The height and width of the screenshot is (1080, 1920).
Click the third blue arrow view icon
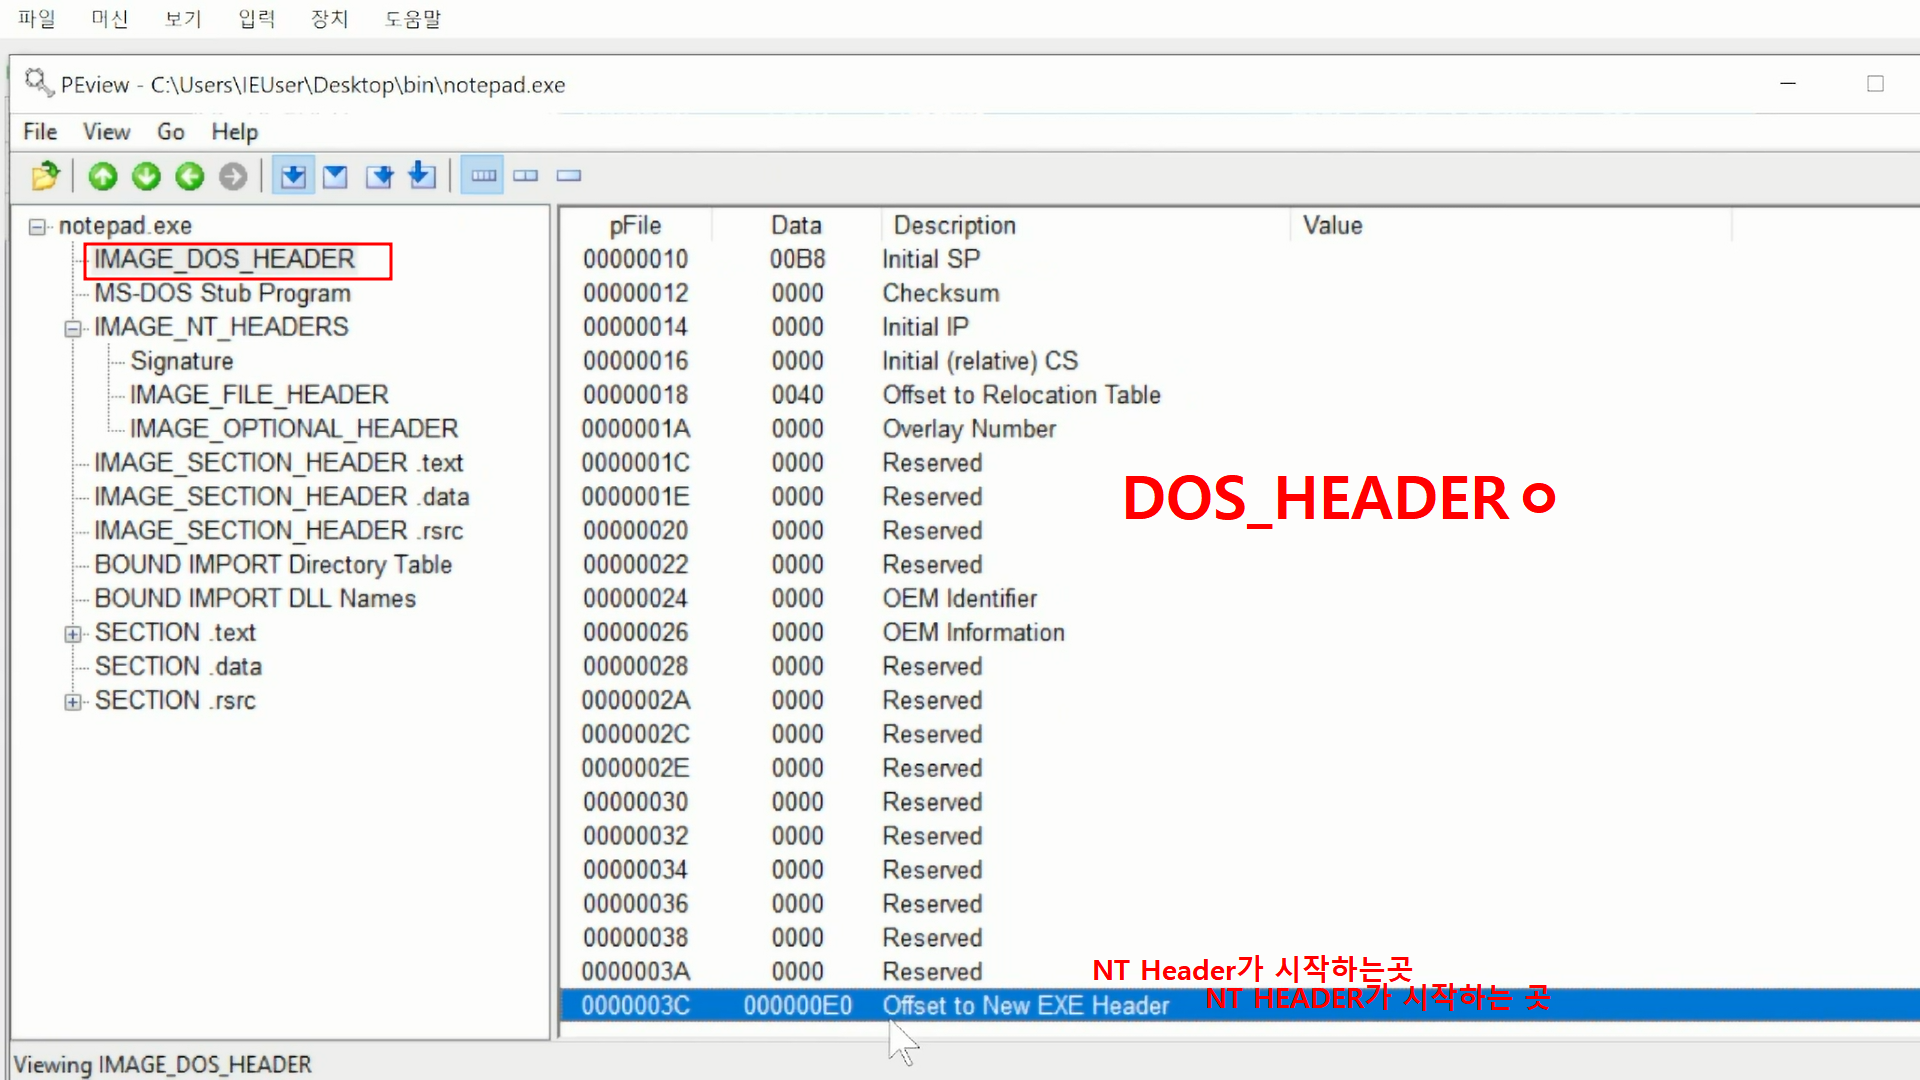click(379, 176)
